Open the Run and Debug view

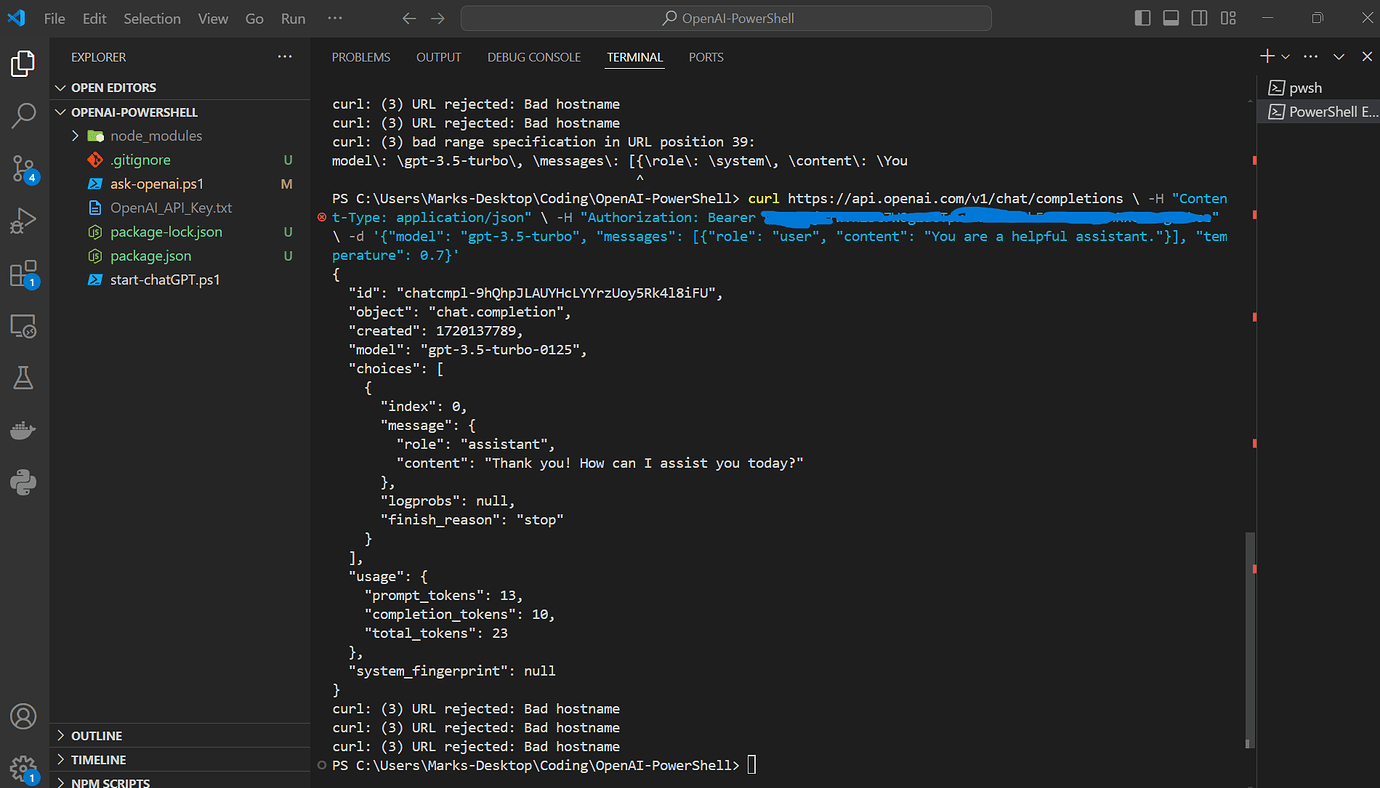23,221
